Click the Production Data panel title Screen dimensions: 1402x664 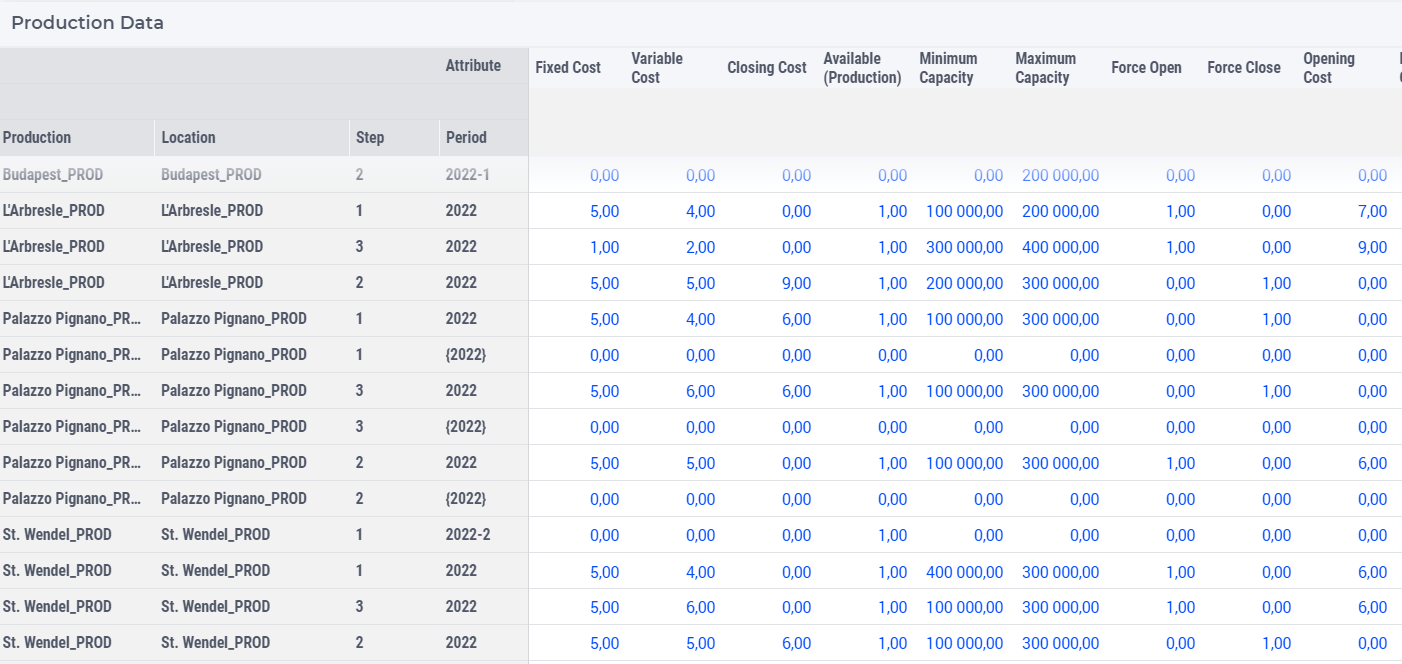point(87,22)
